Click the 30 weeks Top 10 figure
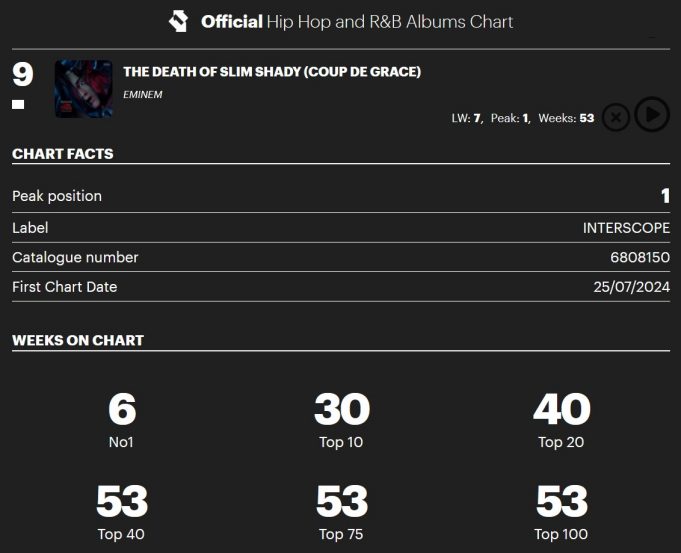The image size is (681, 553). [x=342, y=409]
